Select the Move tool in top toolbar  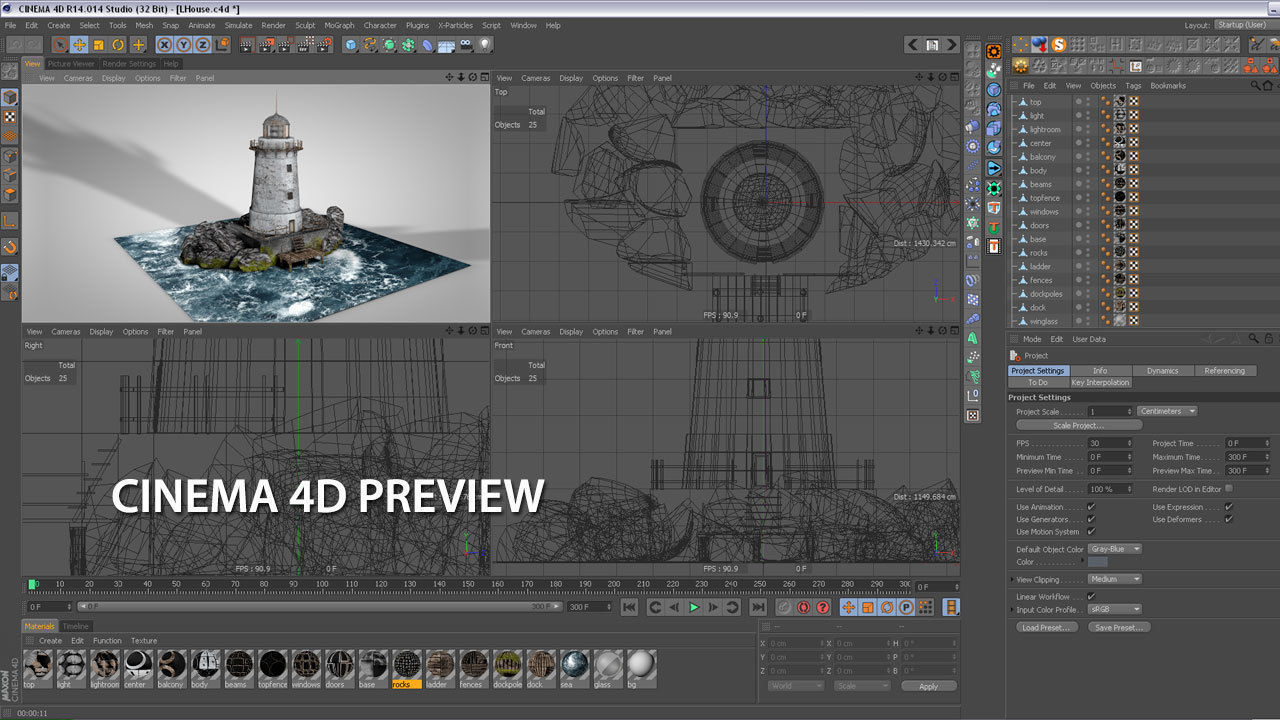[79, 45]
